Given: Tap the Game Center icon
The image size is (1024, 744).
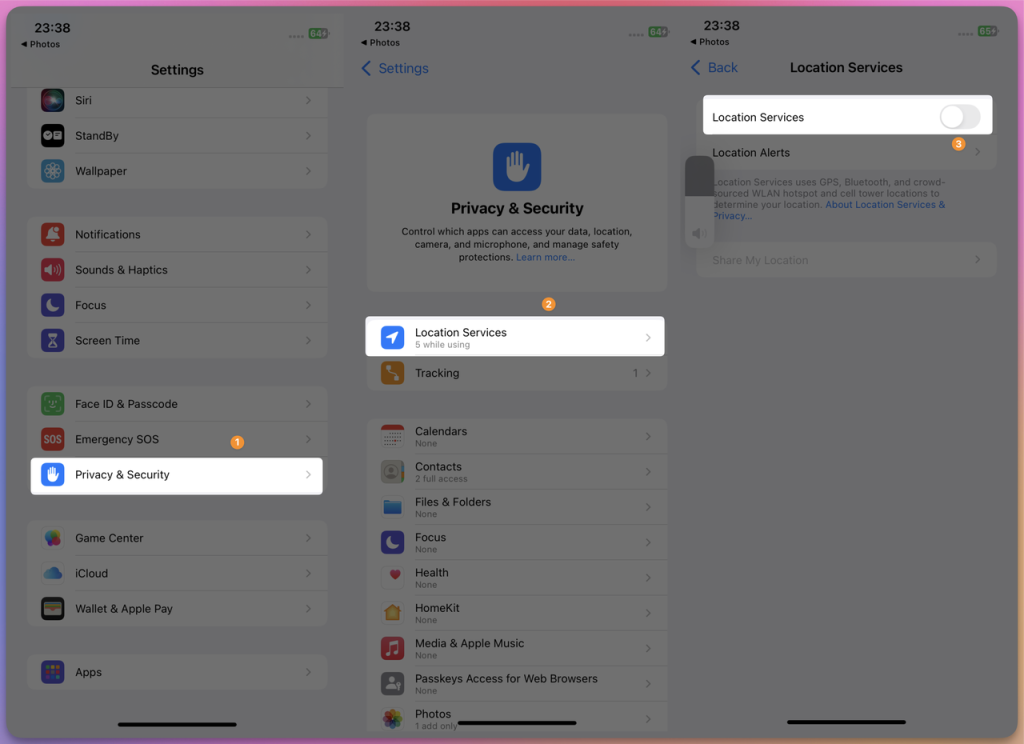Looking at the screenshot, I should tap(53, 538).
